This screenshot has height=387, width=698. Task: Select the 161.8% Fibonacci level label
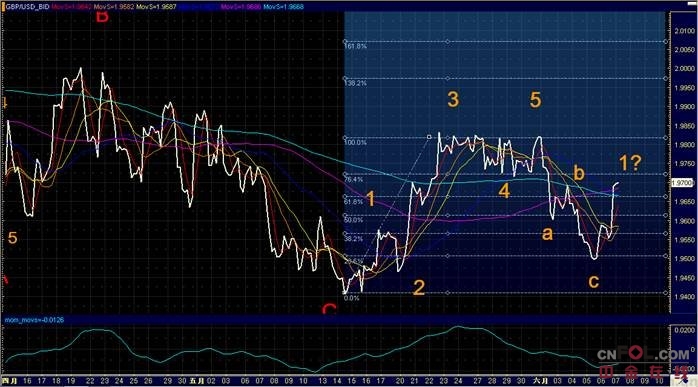355,46
